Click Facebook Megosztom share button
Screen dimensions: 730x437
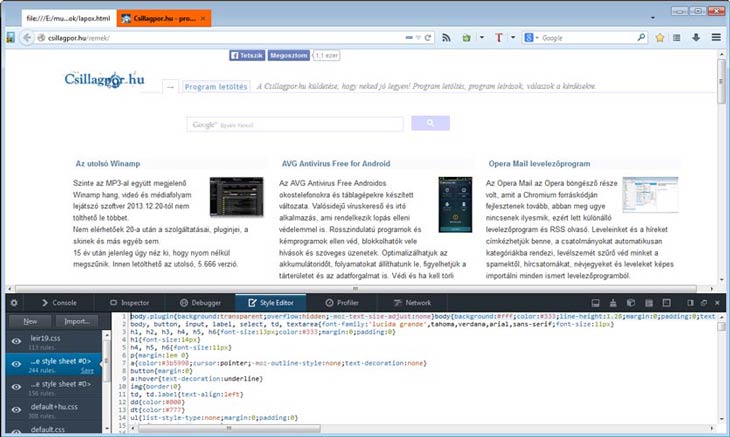coord(289,55)
